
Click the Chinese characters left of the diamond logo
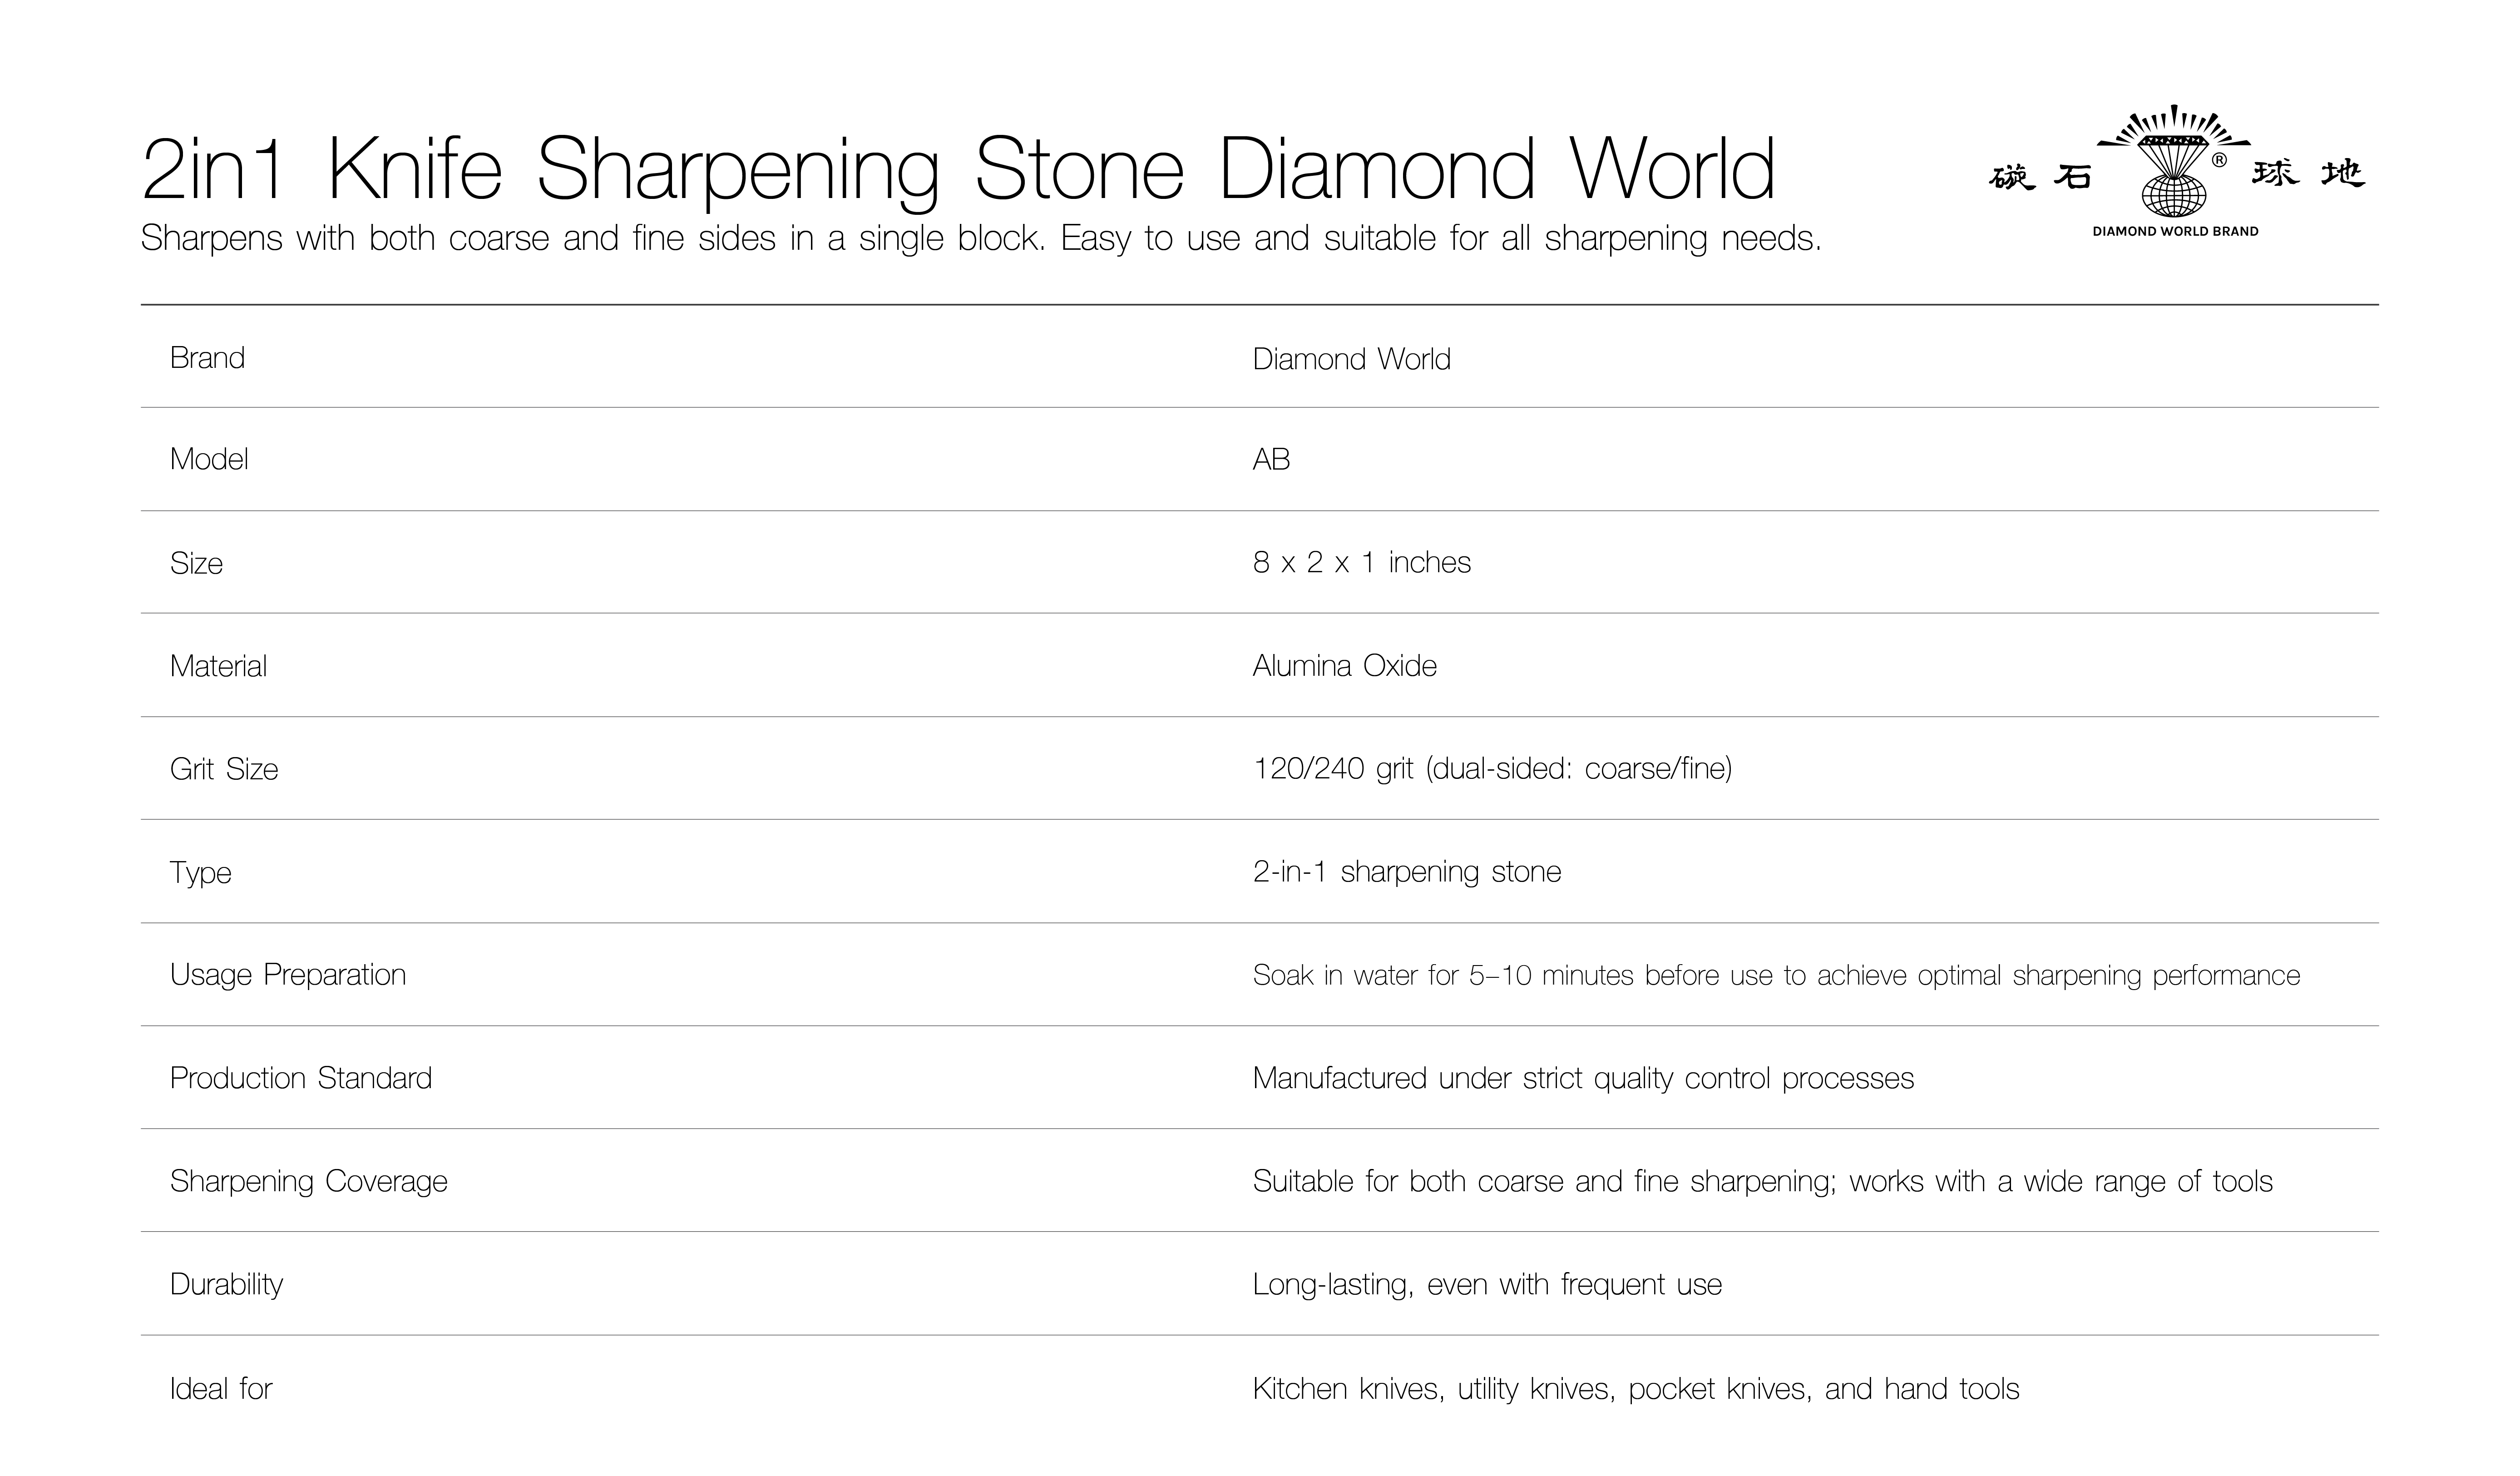point(2041,177)
